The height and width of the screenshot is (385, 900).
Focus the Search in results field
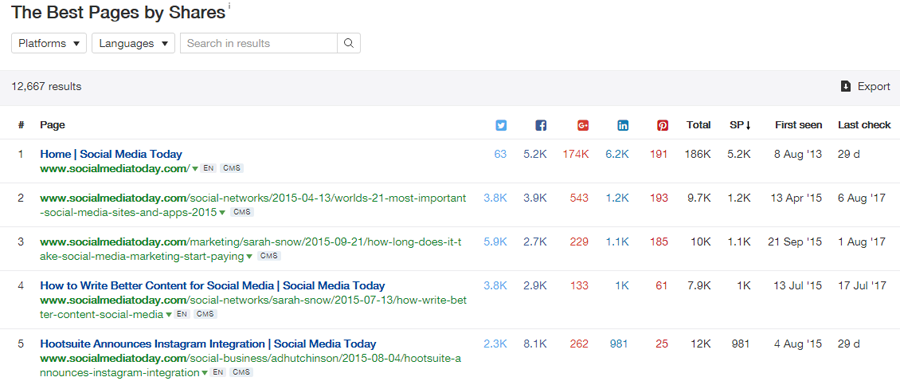click(259, 43)
